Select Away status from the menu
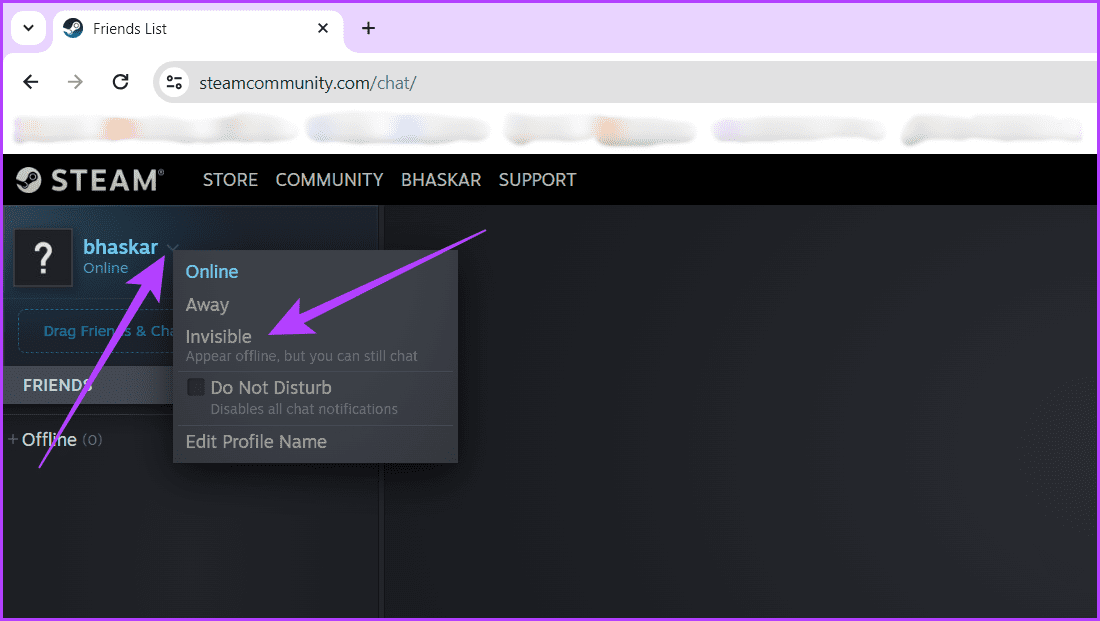 click(x=207, y=304)
